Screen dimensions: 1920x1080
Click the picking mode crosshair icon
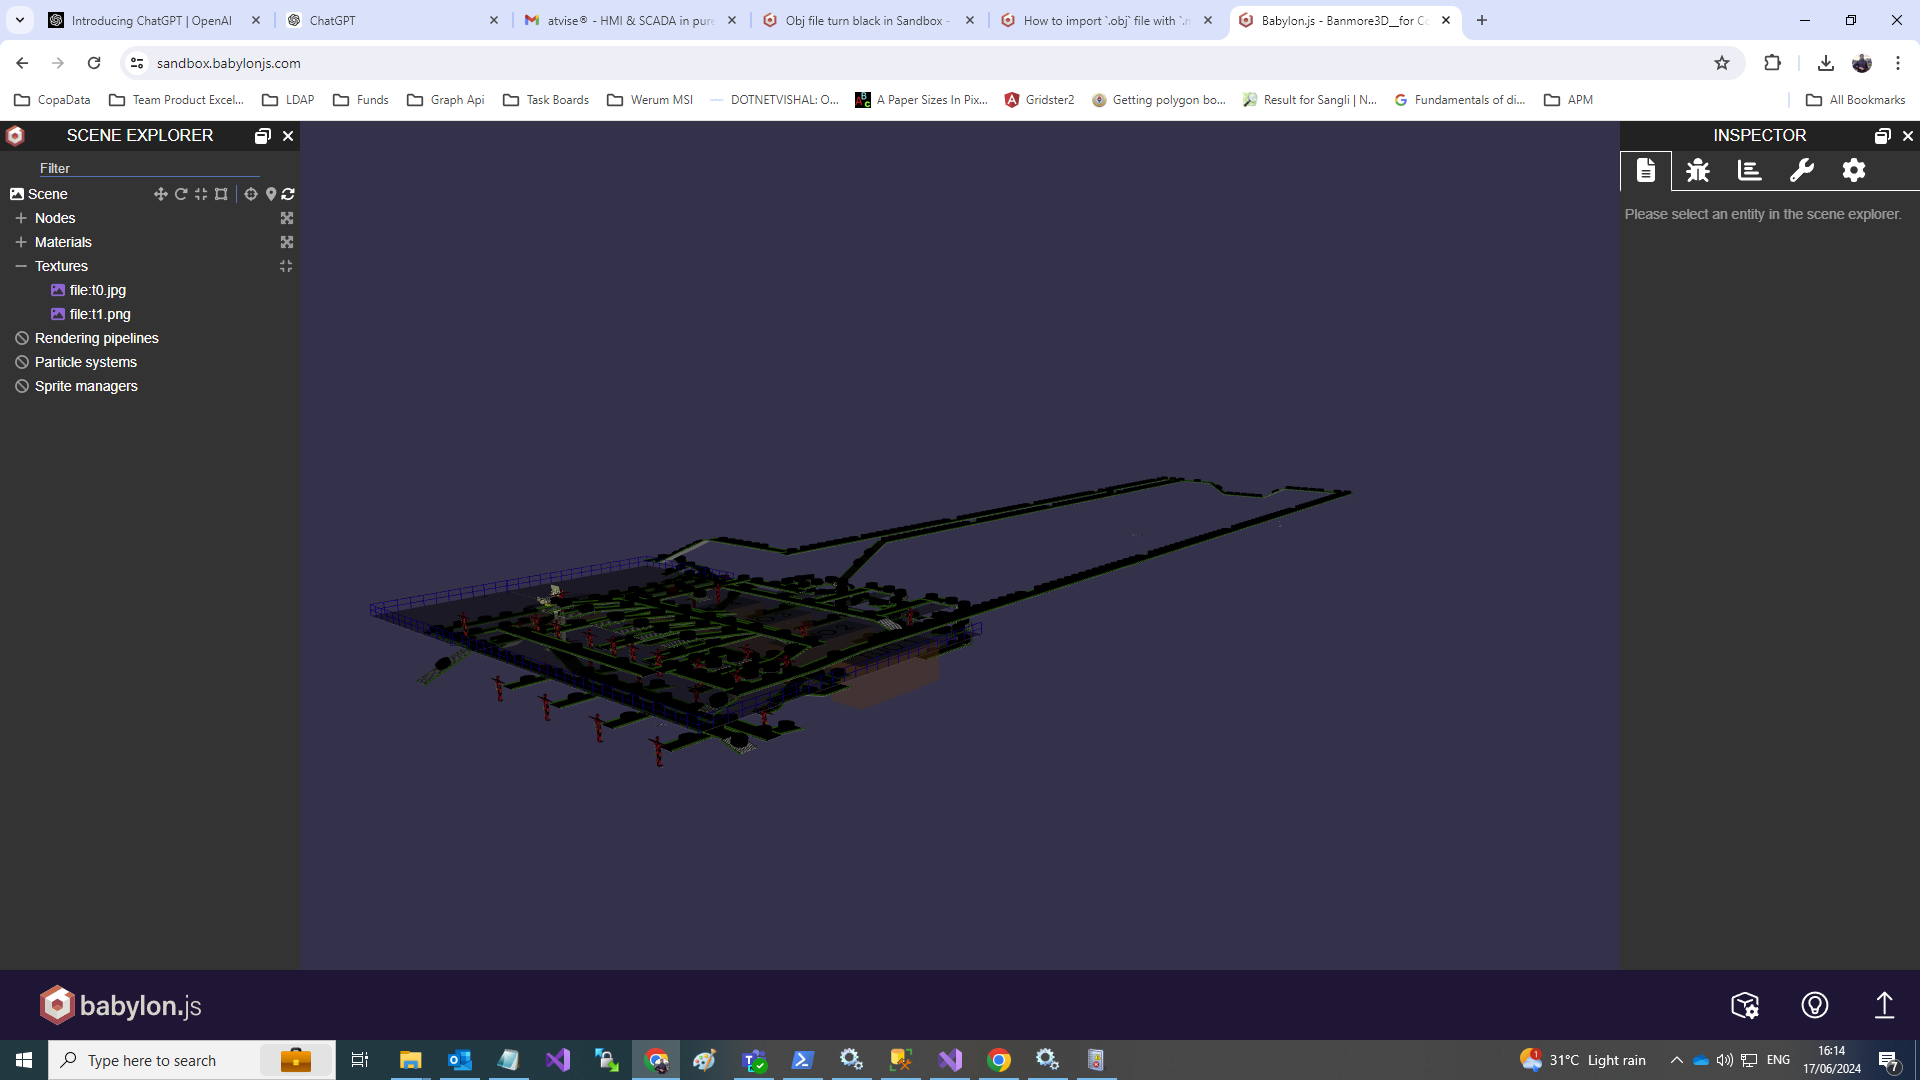pos(251,194)
